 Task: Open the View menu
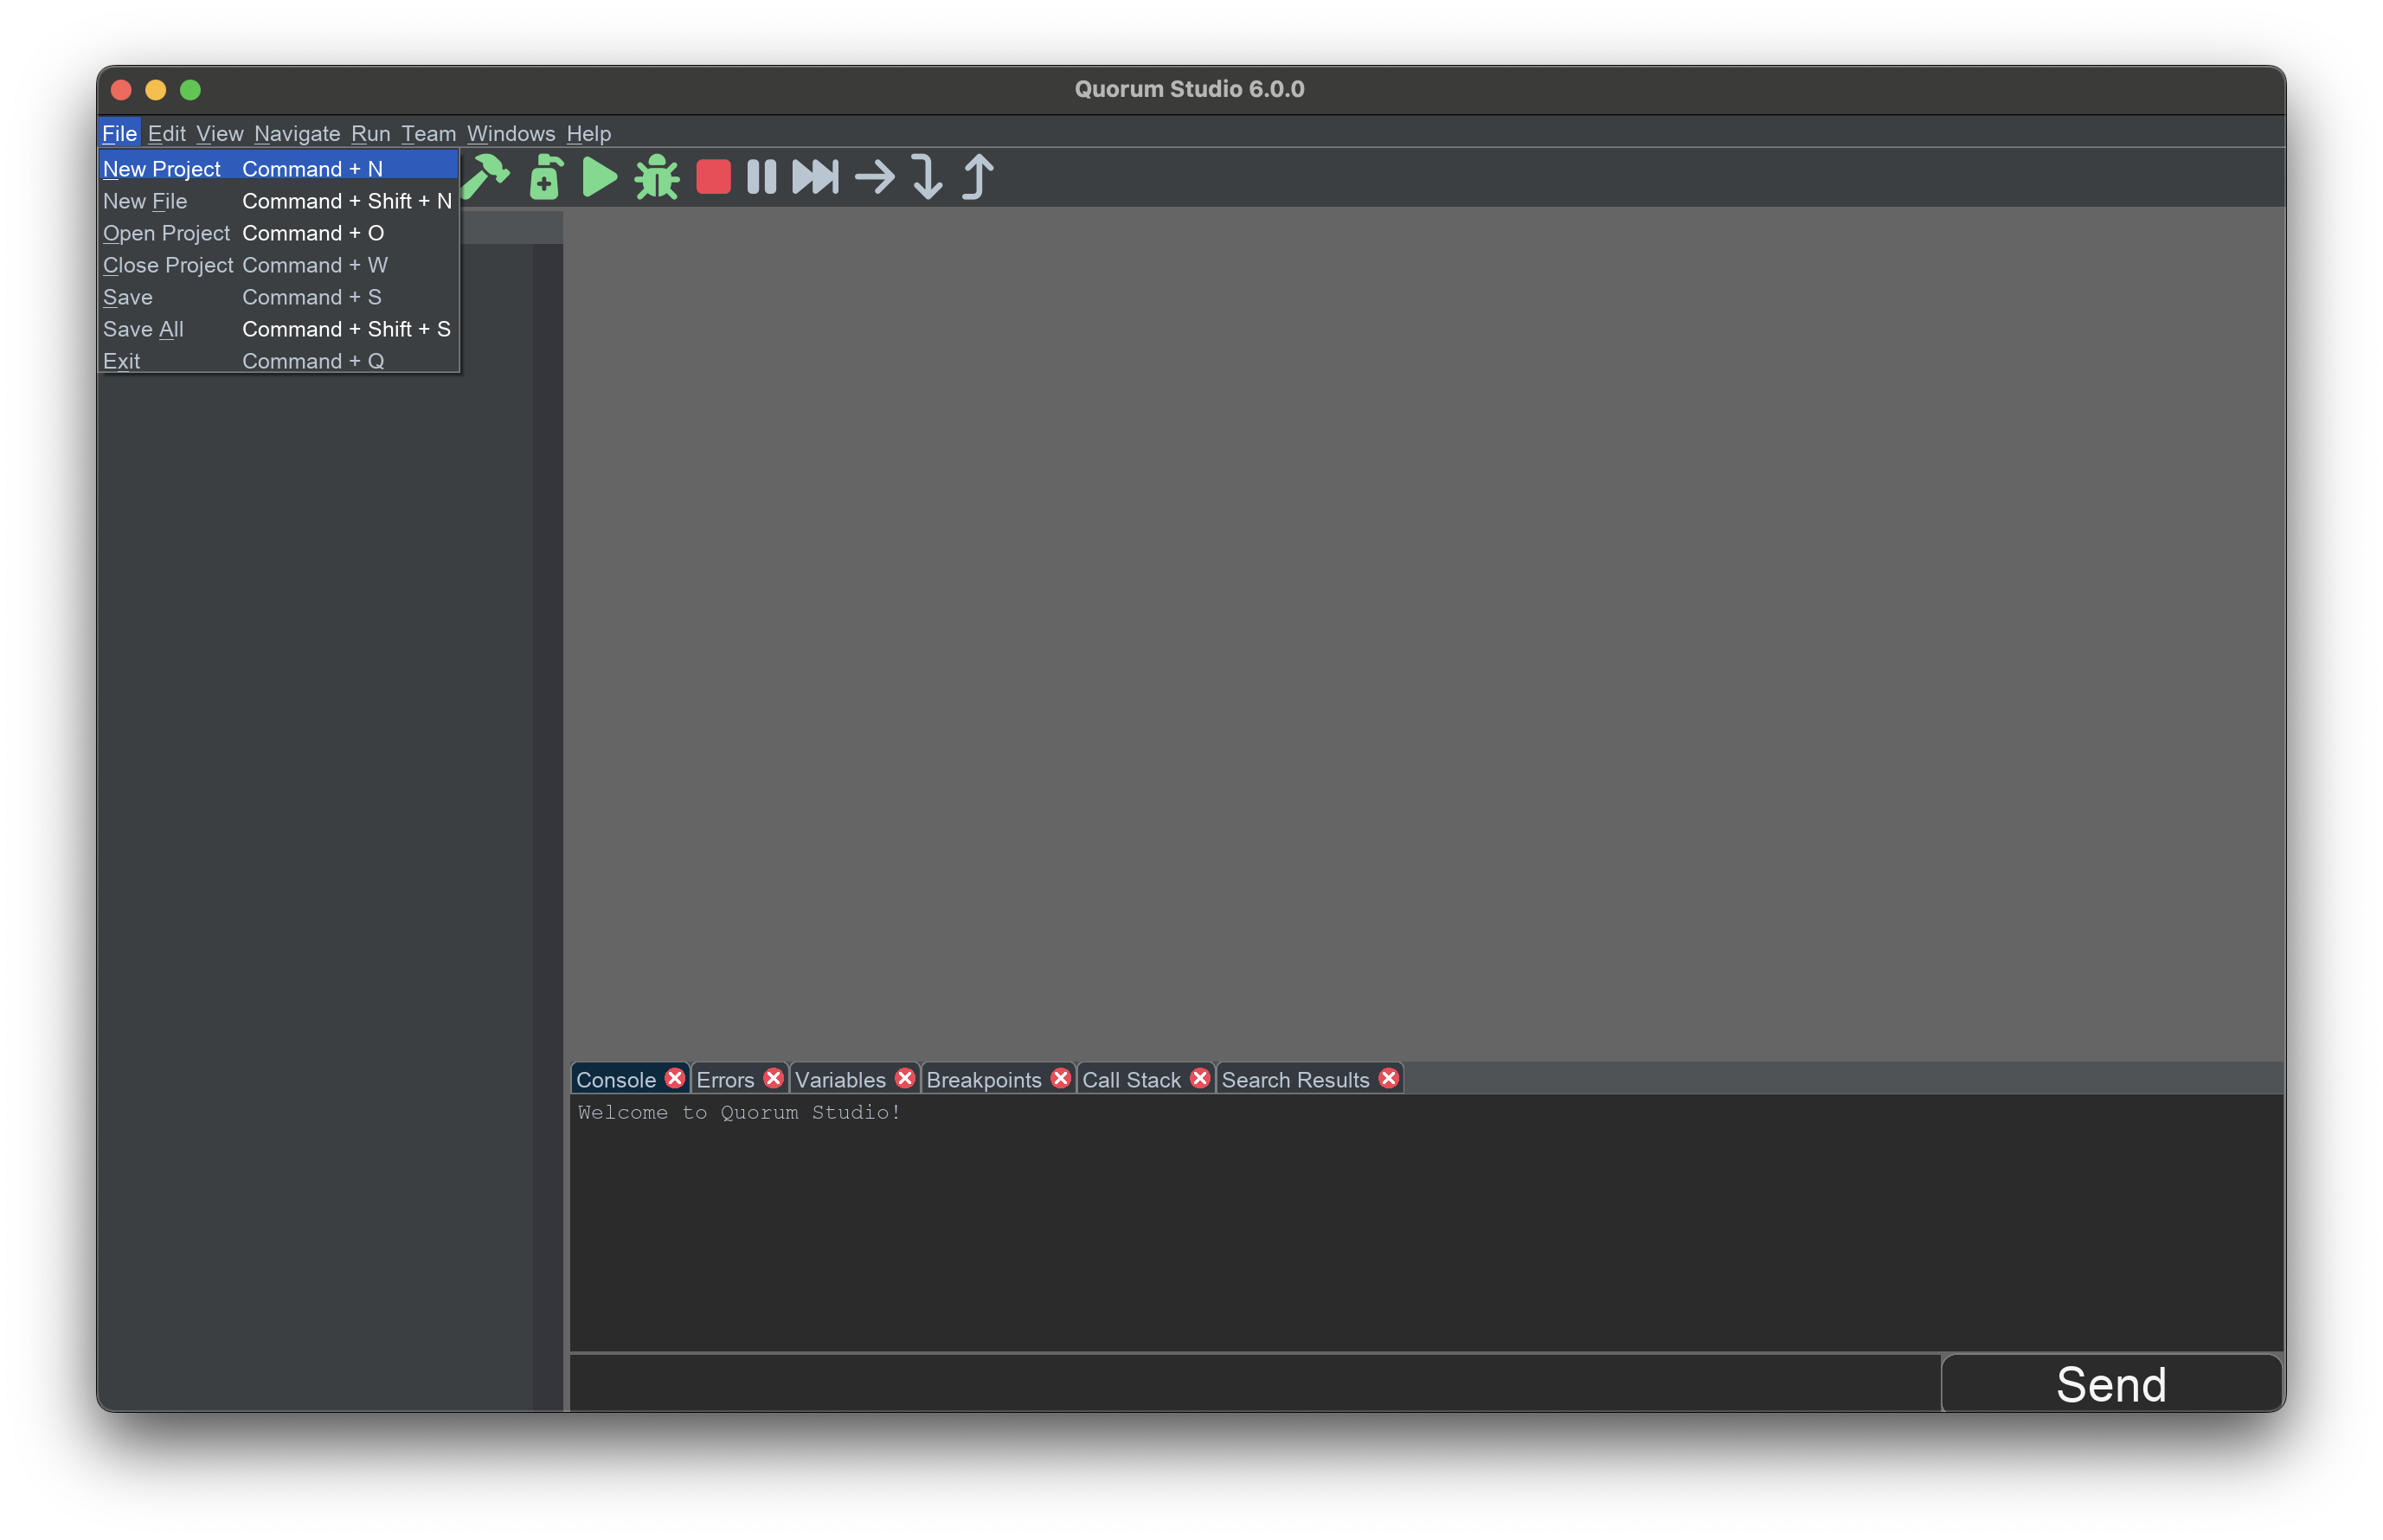tap(219, 133)
